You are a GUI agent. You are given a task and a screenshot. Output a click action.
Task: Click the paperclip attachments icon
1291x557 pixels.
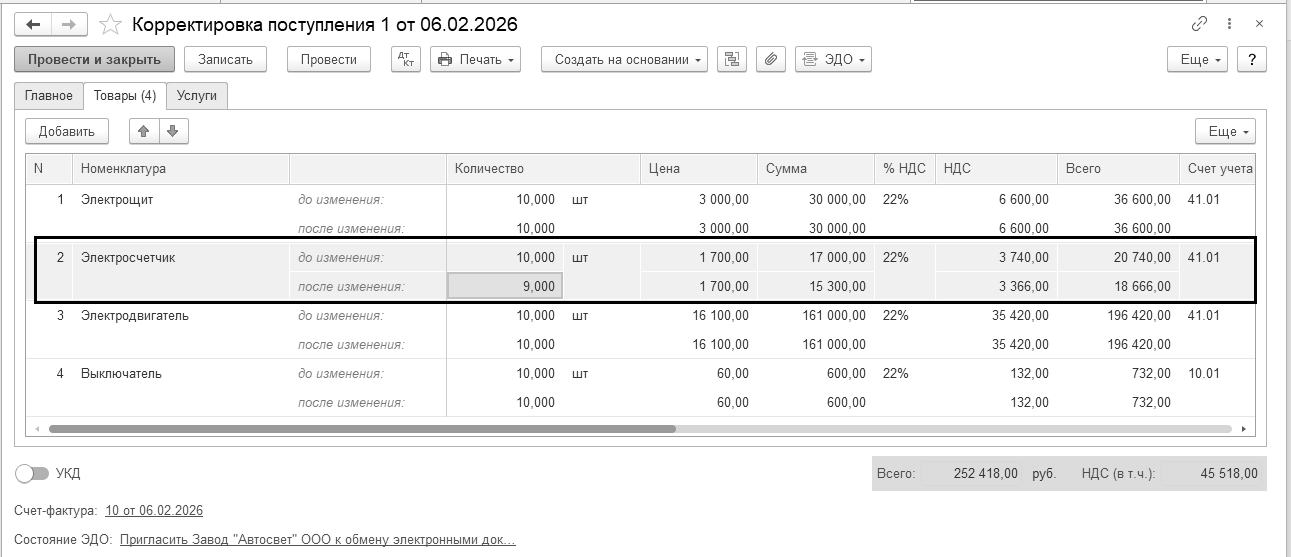pyautogui.click(x=770, y=59)
